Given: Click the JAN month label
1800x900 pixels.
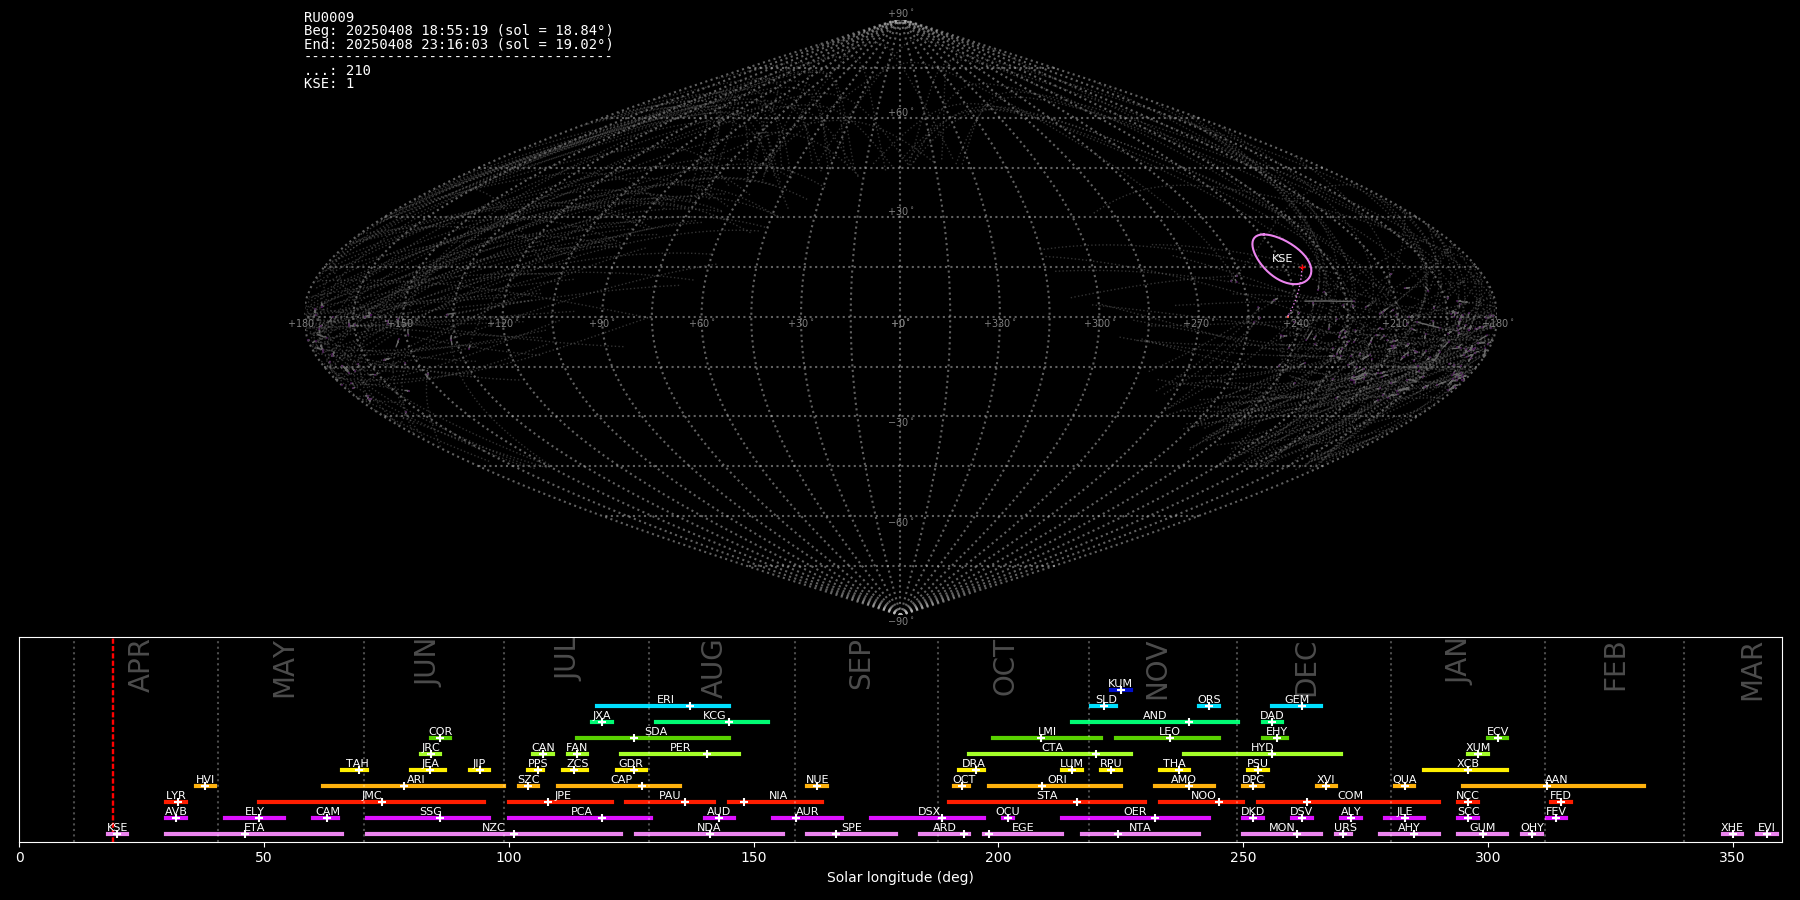Looking at the screenshot, I should click(x=1456, y=662).
